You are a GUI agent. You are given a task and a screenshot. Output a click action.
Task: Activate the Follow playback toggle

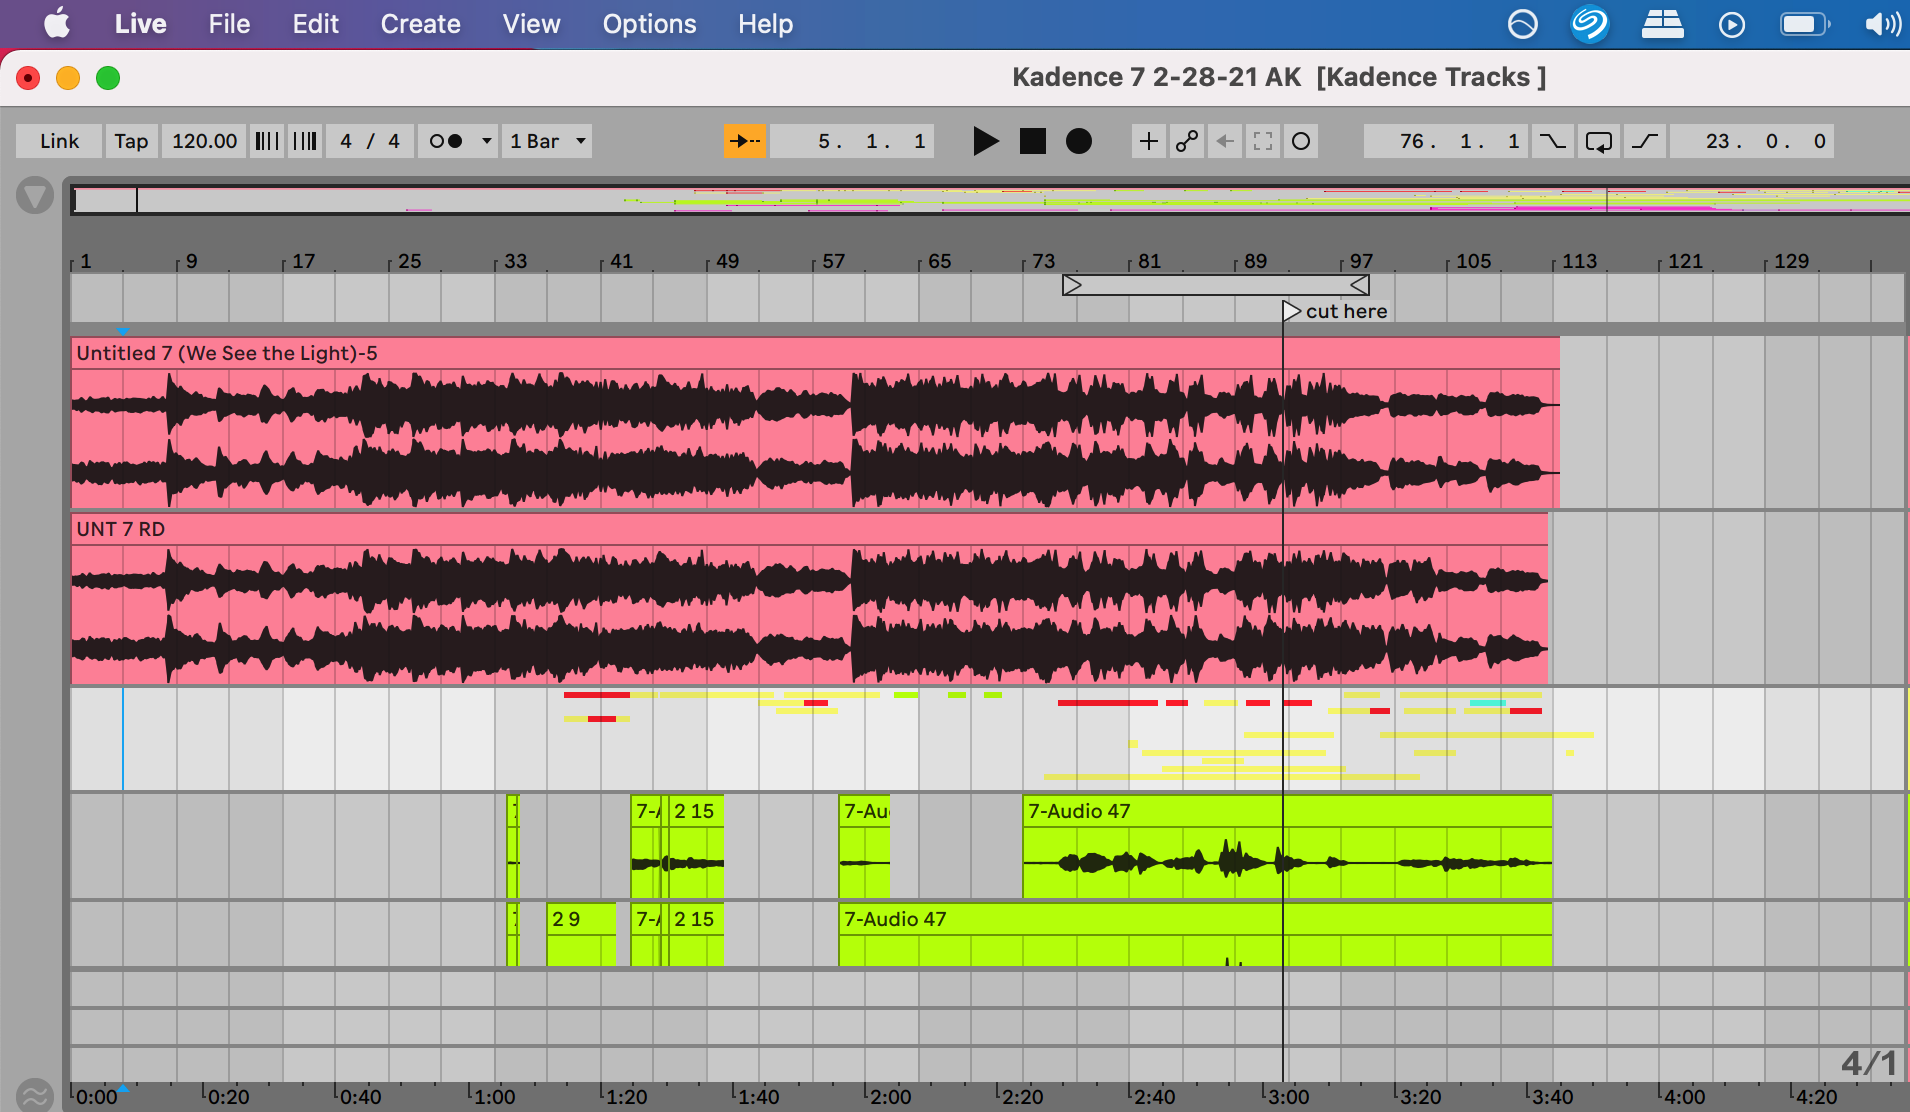tap(745, 141)
